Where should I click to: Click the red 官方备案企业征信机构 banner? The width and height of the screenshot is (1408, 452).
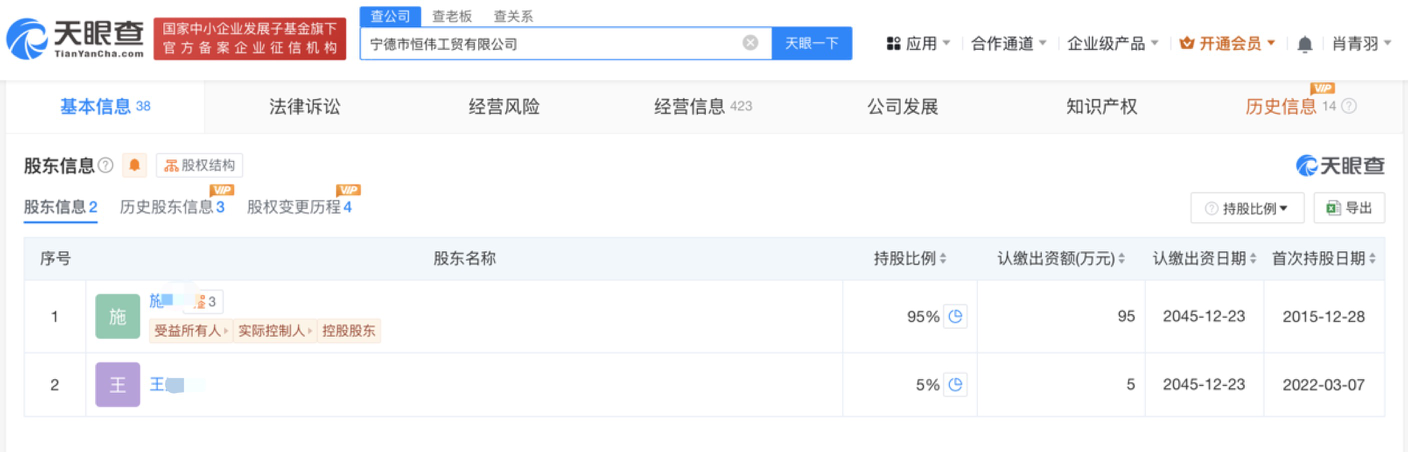click(250, 38)
